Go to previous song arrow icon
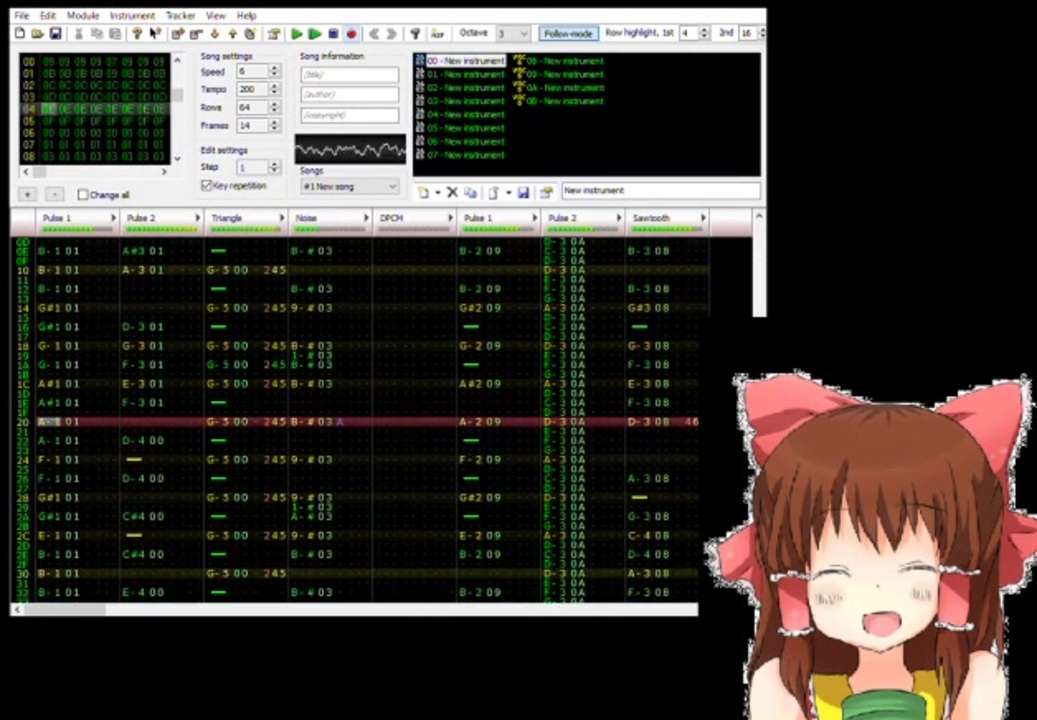 (374, 34)
